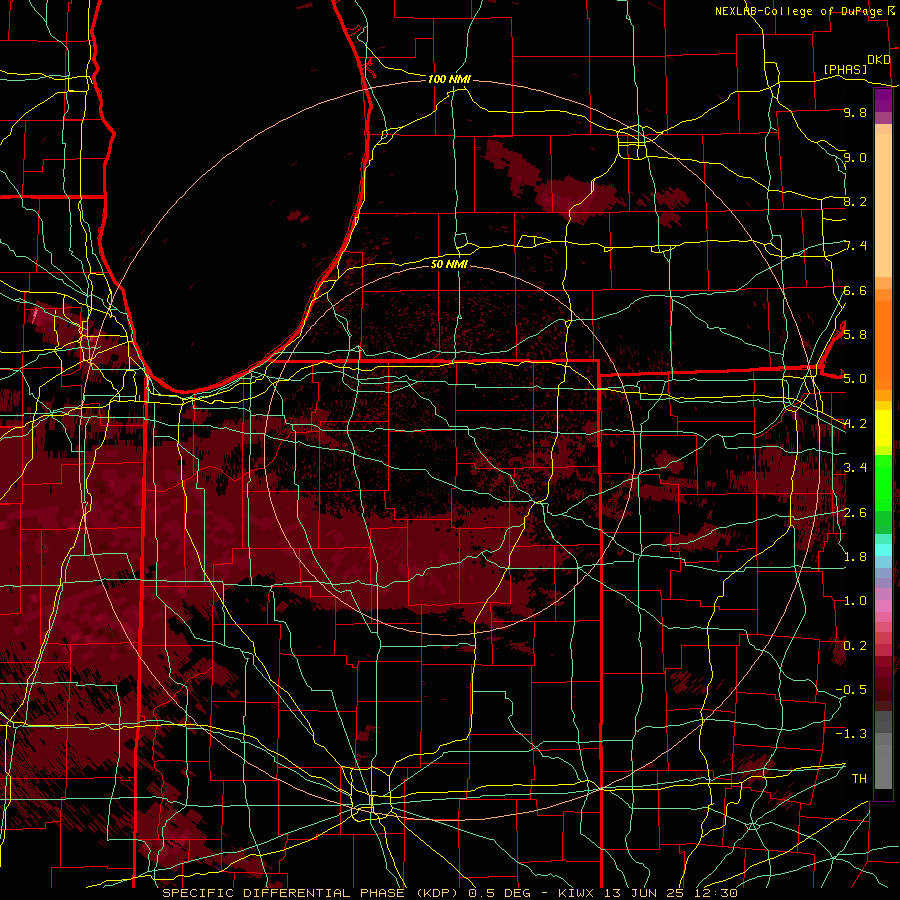Click the DKD label above the color scale

click(x=879, y=60)
